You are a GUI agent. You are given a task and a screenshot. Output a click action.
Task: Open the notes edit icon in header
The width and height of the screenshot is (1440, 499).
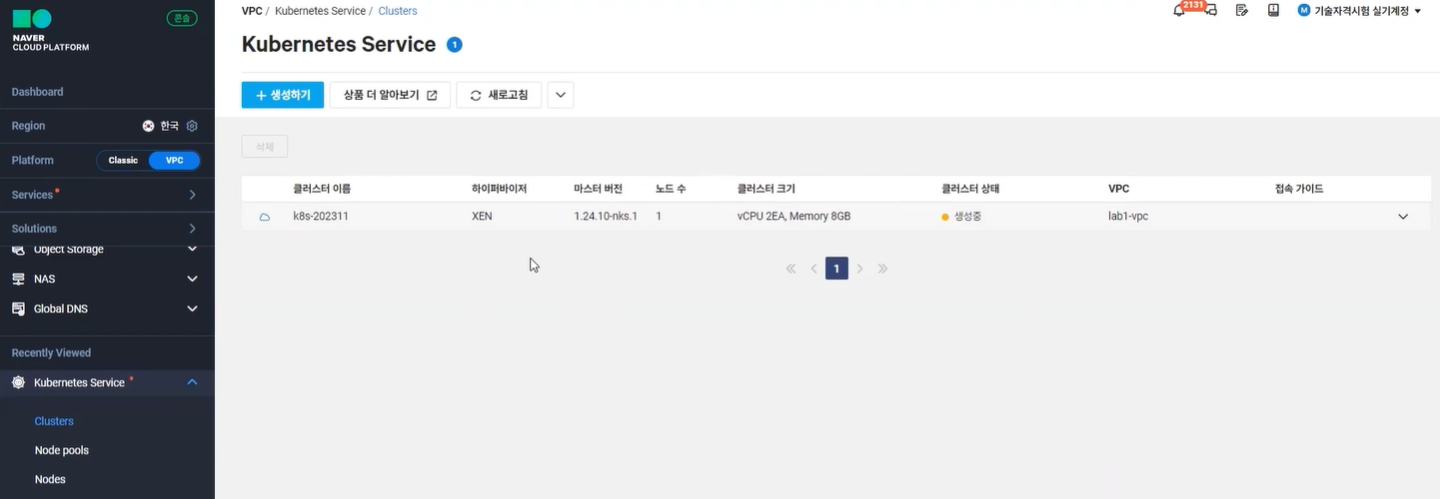tap(1242, 10)
